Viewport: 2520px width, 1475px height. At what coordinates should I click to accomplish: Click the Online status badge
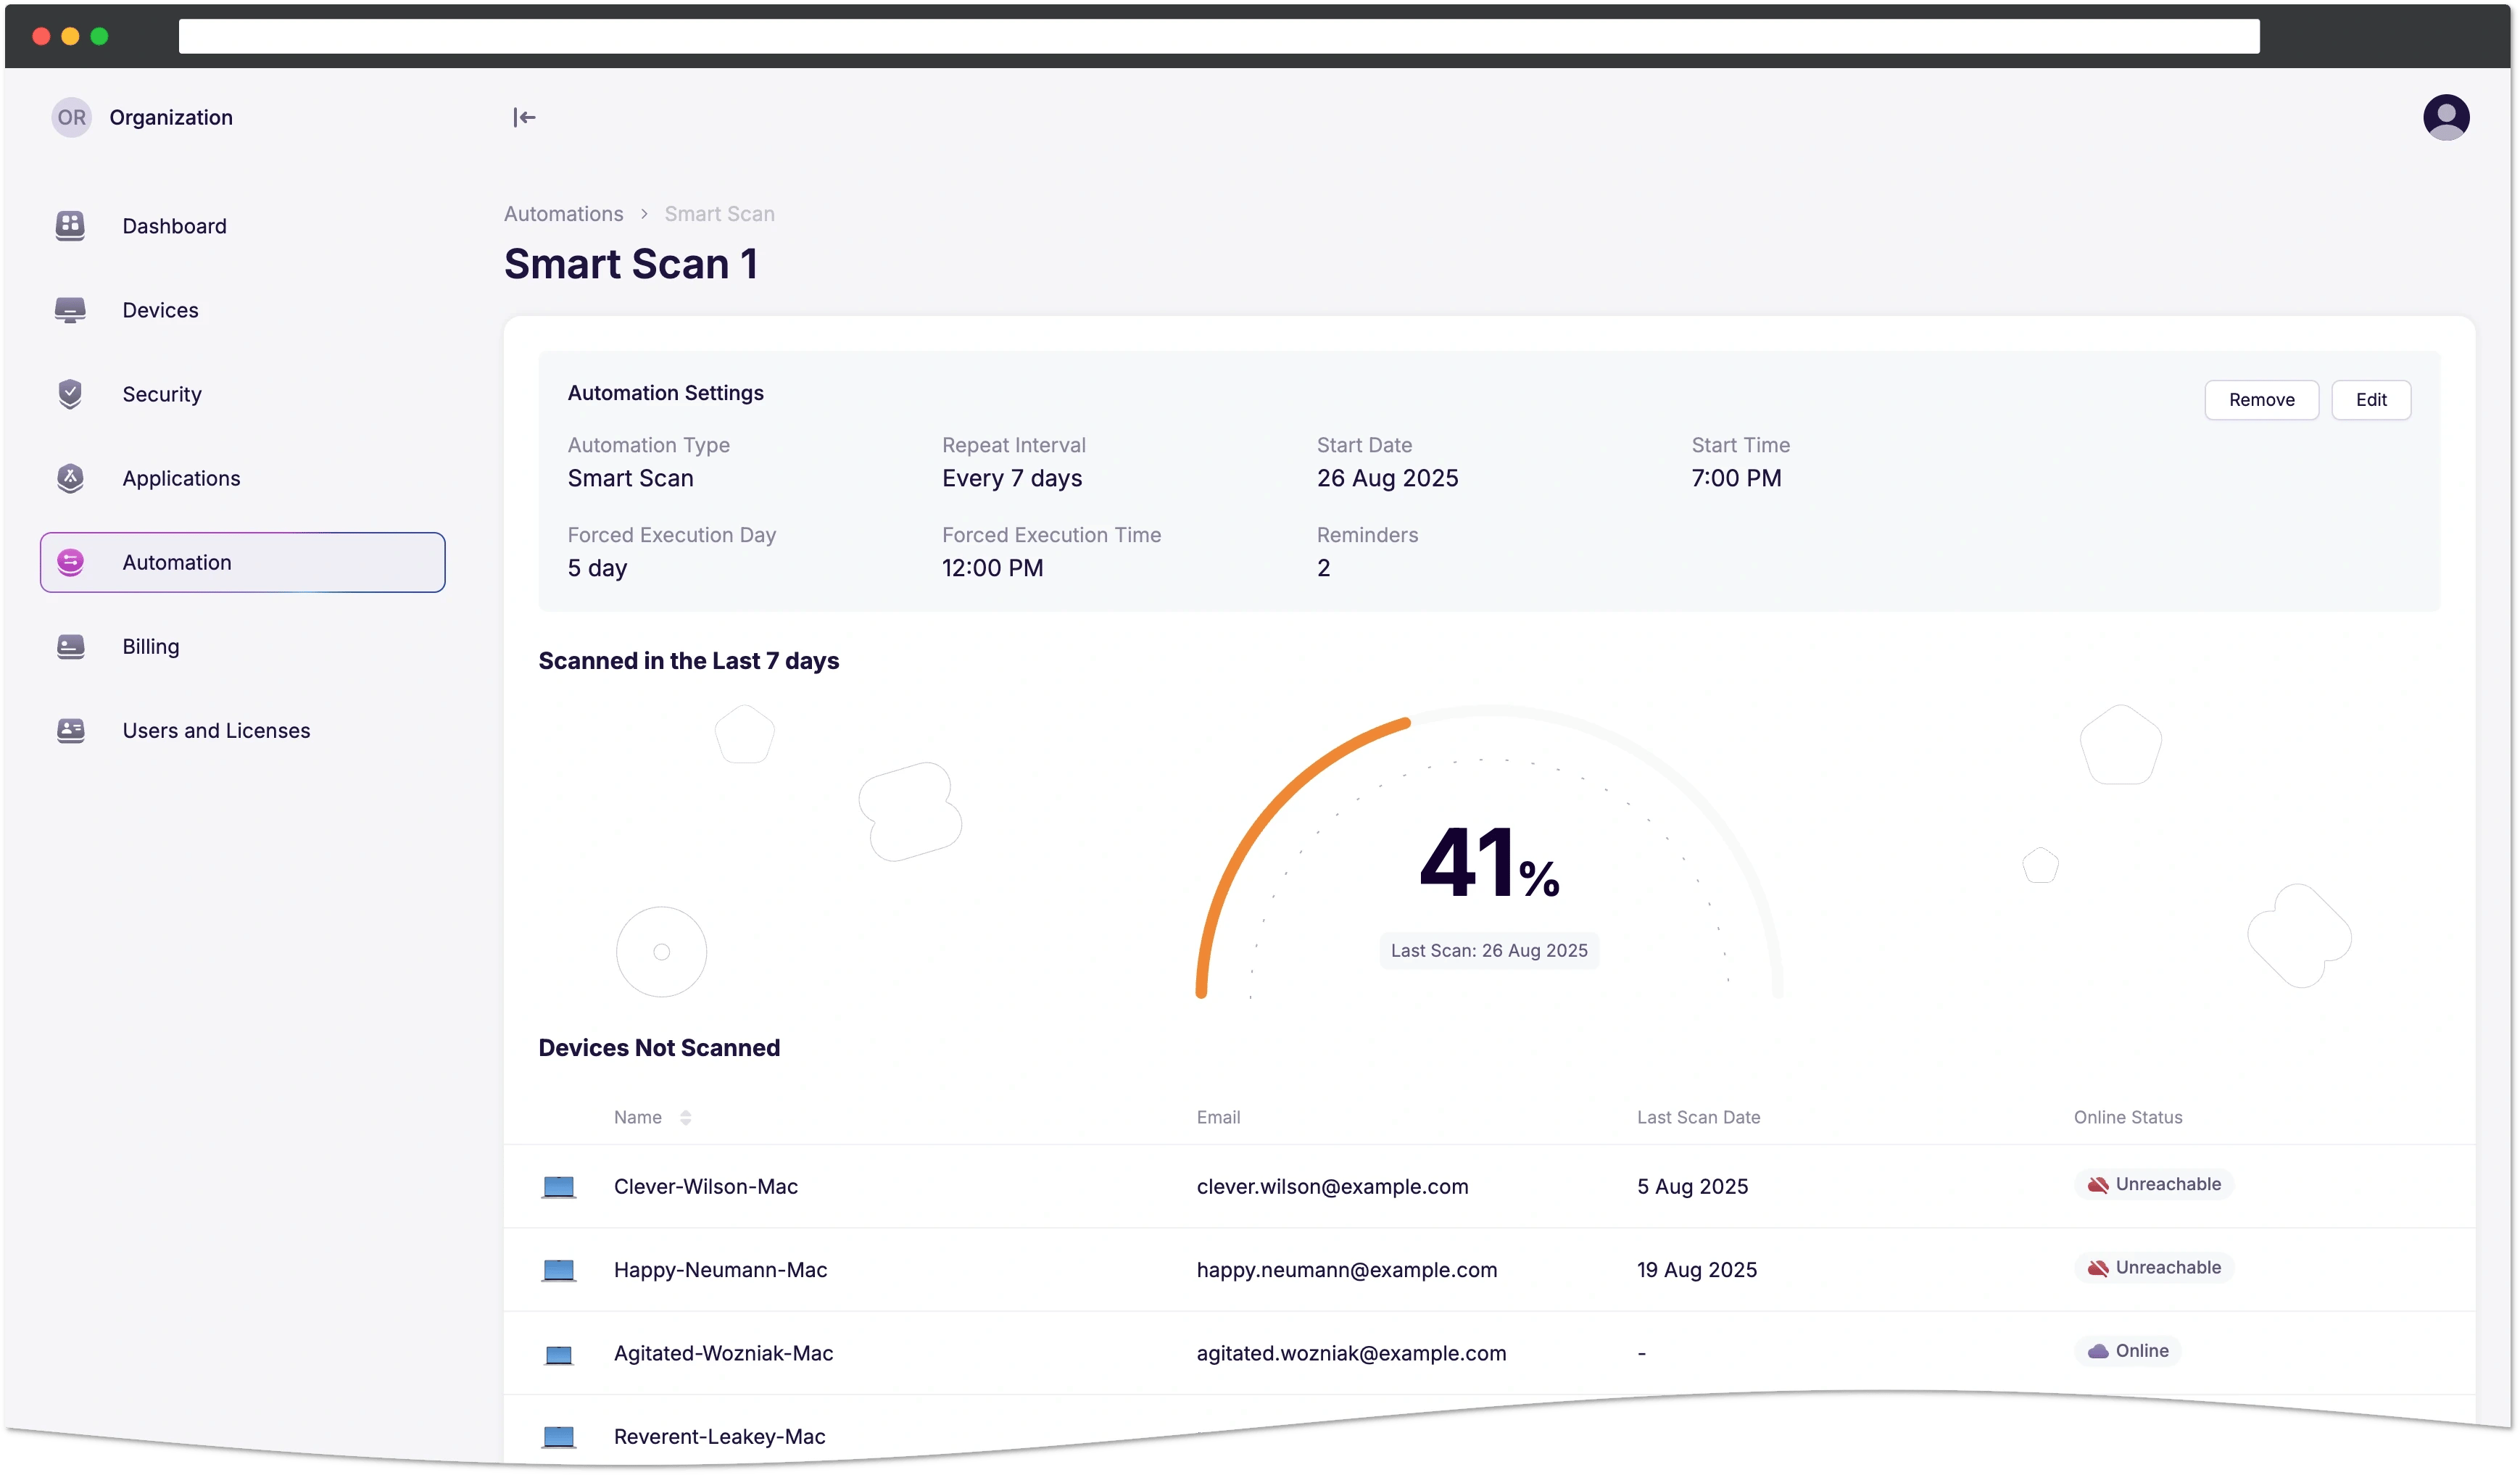(x=2127, y=1351)
